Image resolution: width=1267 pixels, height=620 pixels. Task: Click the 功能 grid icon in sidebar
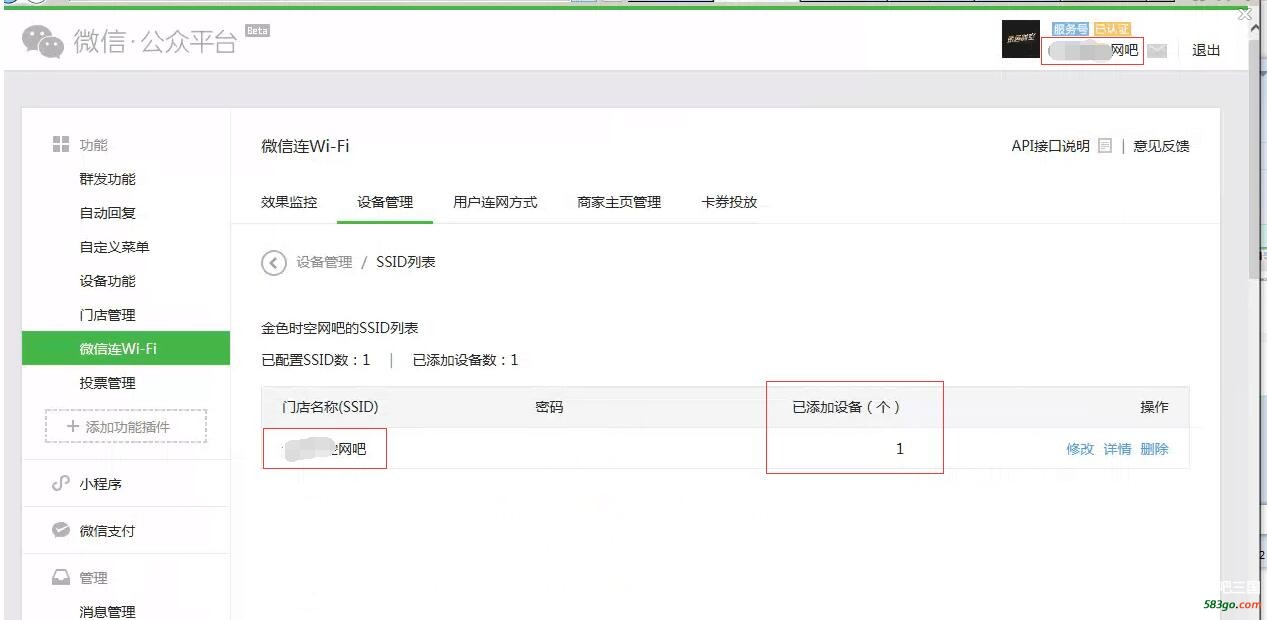click(61, 145)
